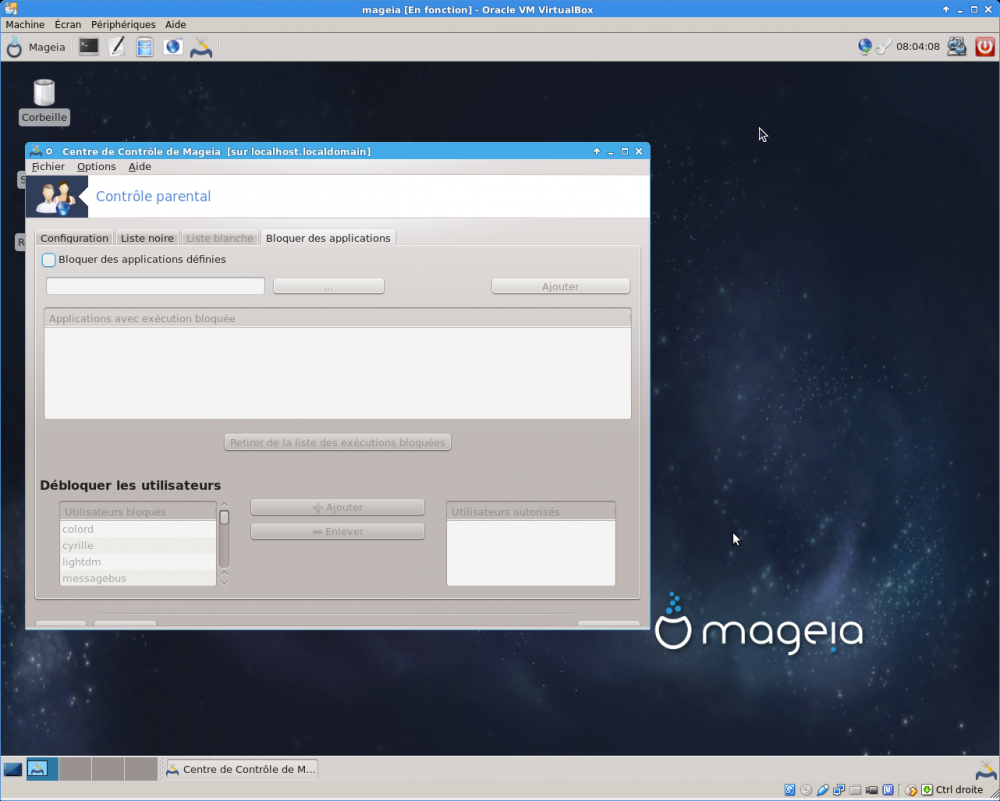Open the user switch icon near the clock
1000x801 pixels.
(957, 47)
